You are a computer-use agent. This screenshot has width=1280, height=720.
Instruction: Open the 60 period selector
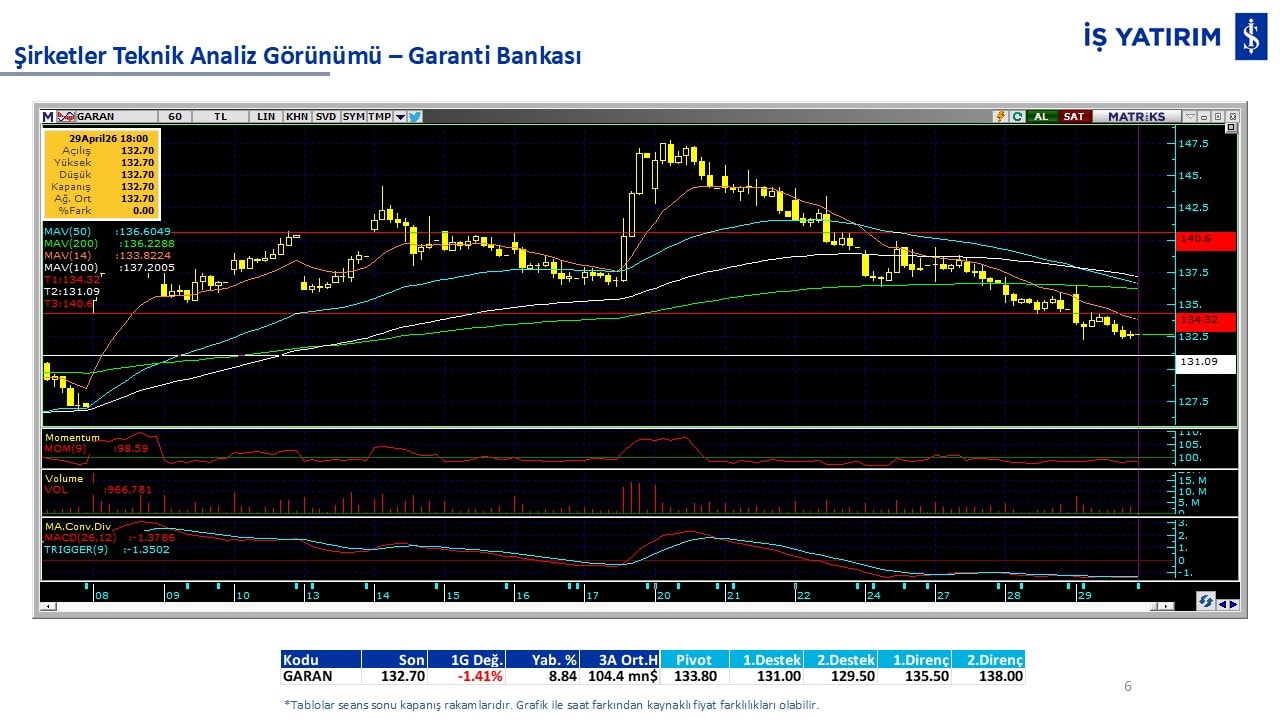pyautogui.click(x=175, y=117)
